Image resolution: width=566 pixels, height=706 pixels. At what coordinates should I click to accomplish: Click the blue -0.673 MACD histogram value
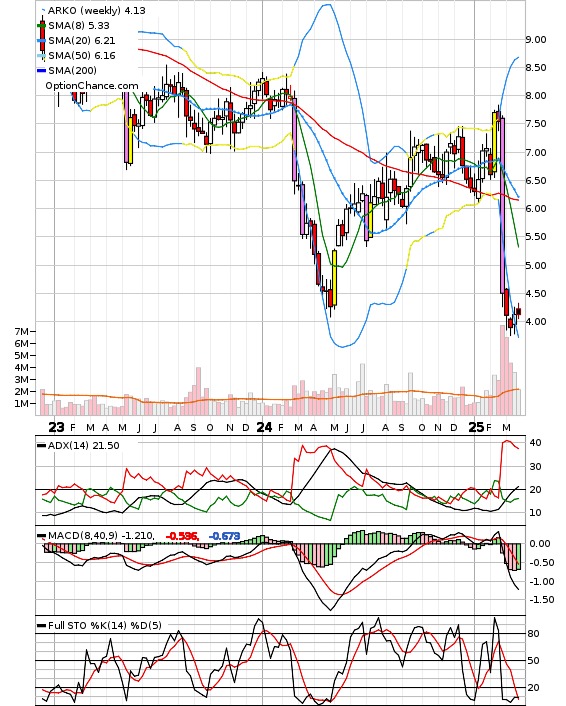[224, 536]
